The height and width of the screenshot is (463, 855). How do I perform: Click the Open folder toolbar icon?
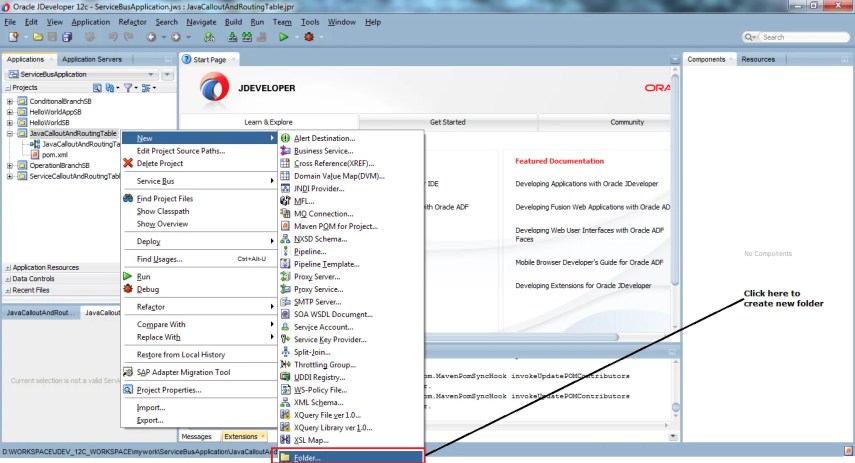(x=38, y=37)
